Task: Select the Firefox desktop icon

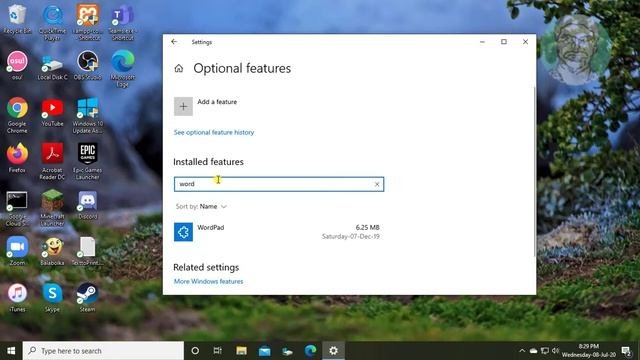Action: pos(17,158)
